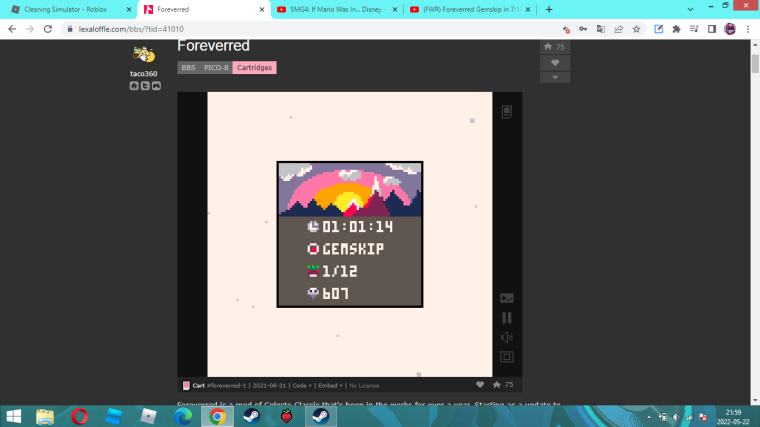Click taco360's avatar image
Viewport: 760px width, 427px height.
(143, 54)
